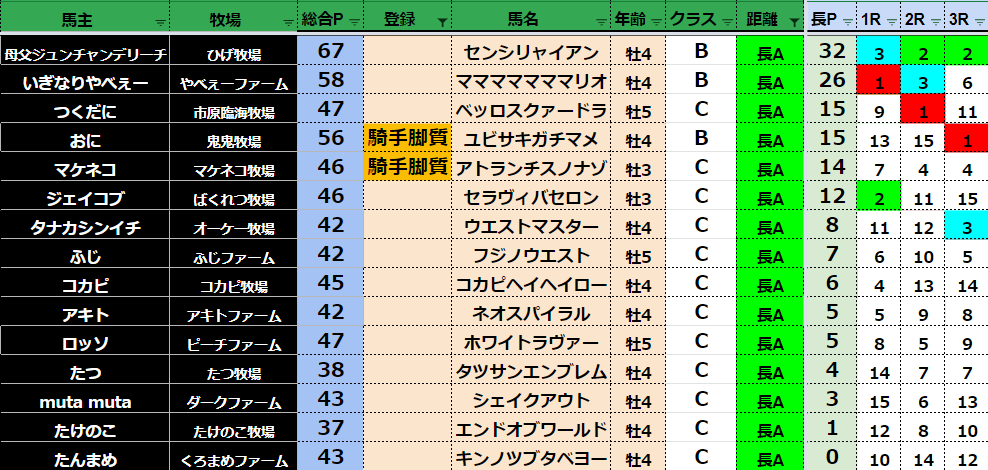
Task: Click the farm cell 市原臨海牧場
Action: tap(233, 111)
